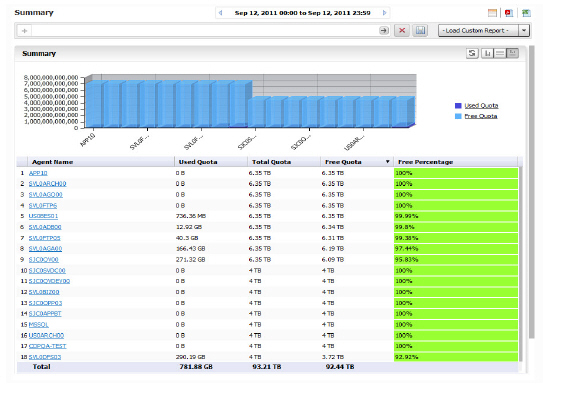Open agent in table row 10
Screen dimensions: 576x403
click(47, 271)
